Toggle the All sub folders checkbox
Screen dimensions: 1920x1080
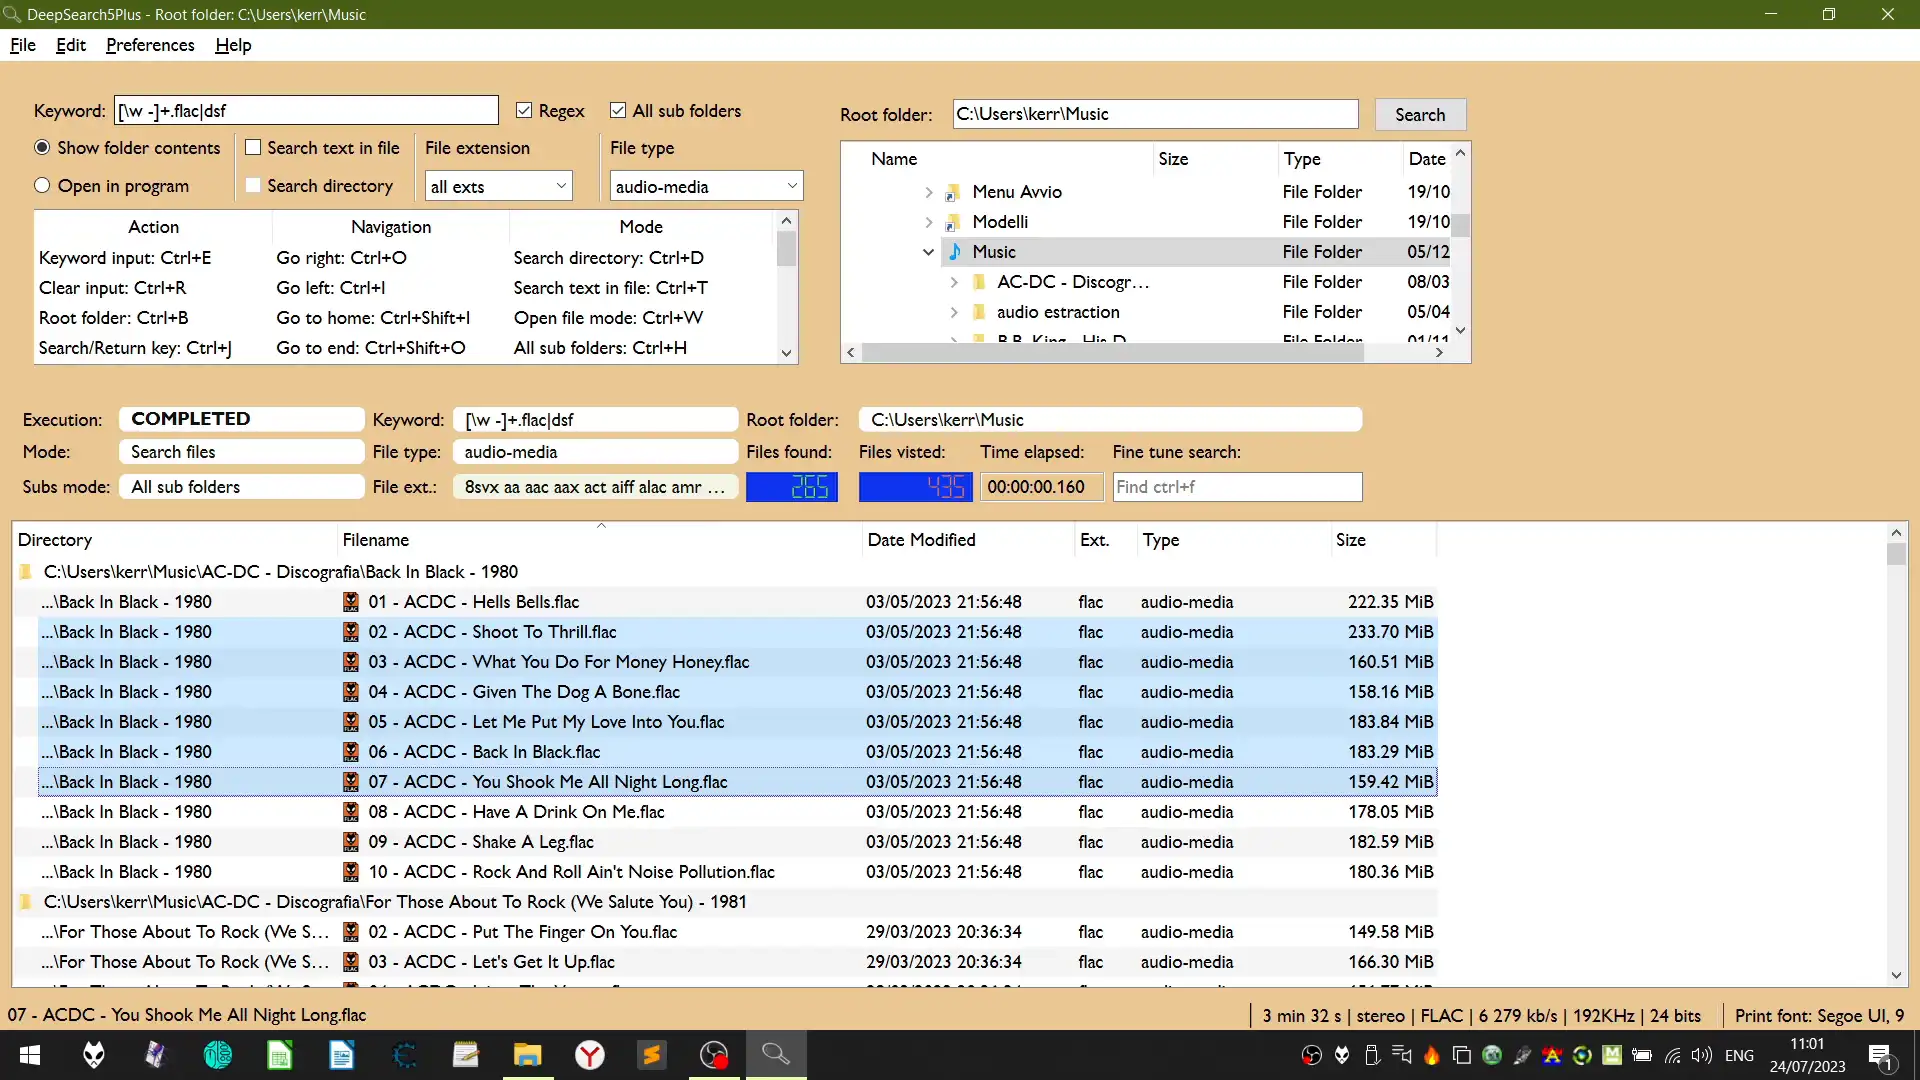click(x=618, y=111)
